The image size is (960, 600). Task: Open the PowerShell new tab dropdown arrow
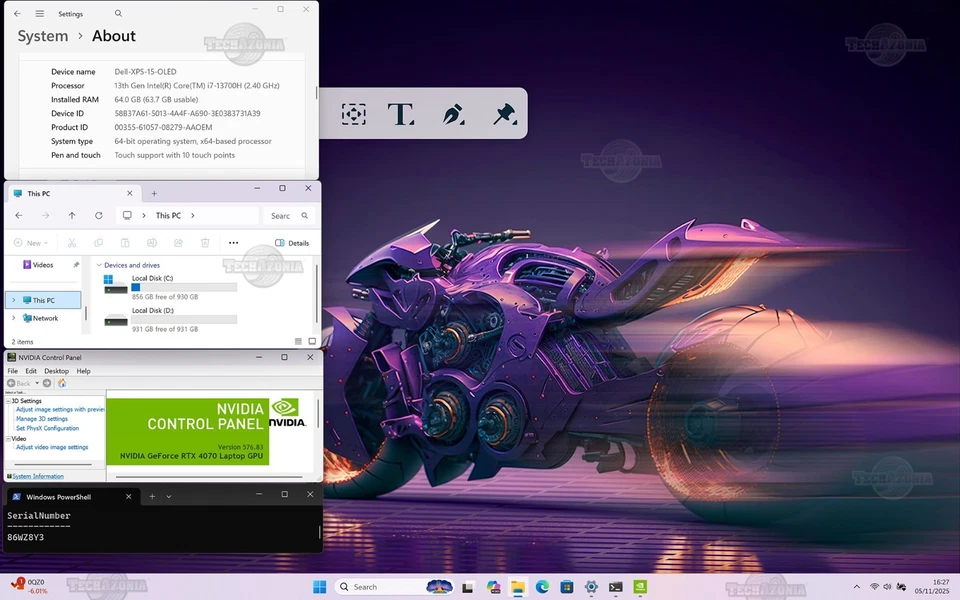(169, 496)
